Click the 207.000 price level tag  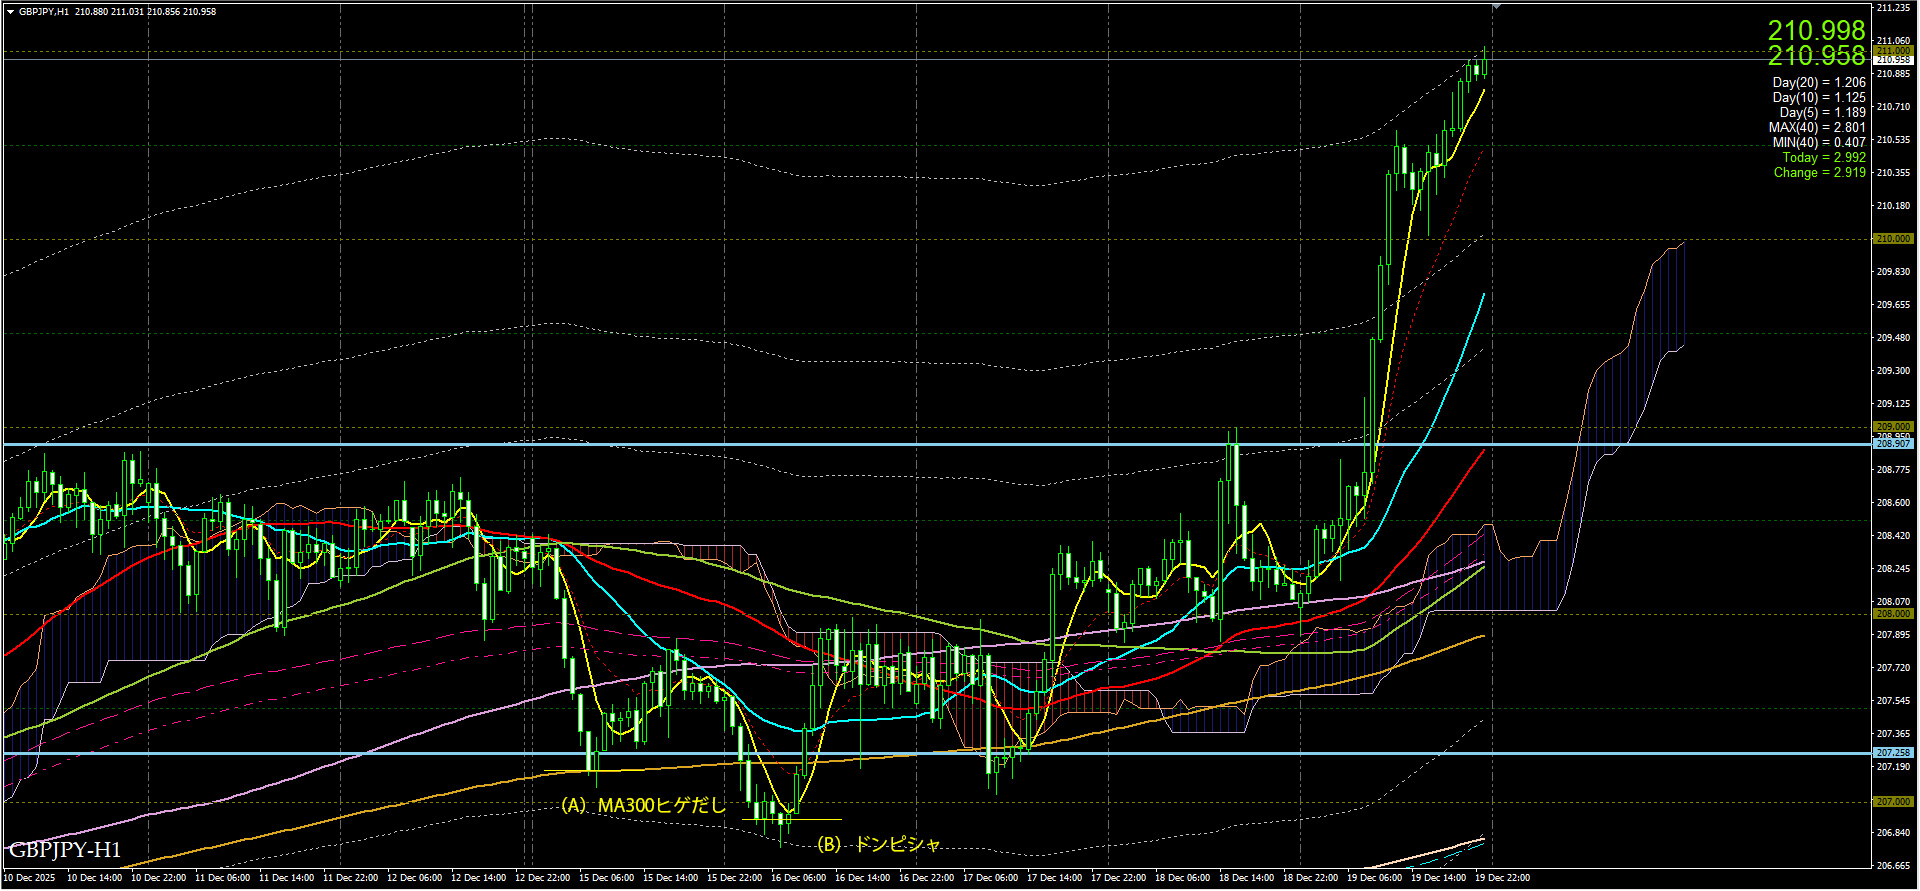click(x=1892, y=802)
